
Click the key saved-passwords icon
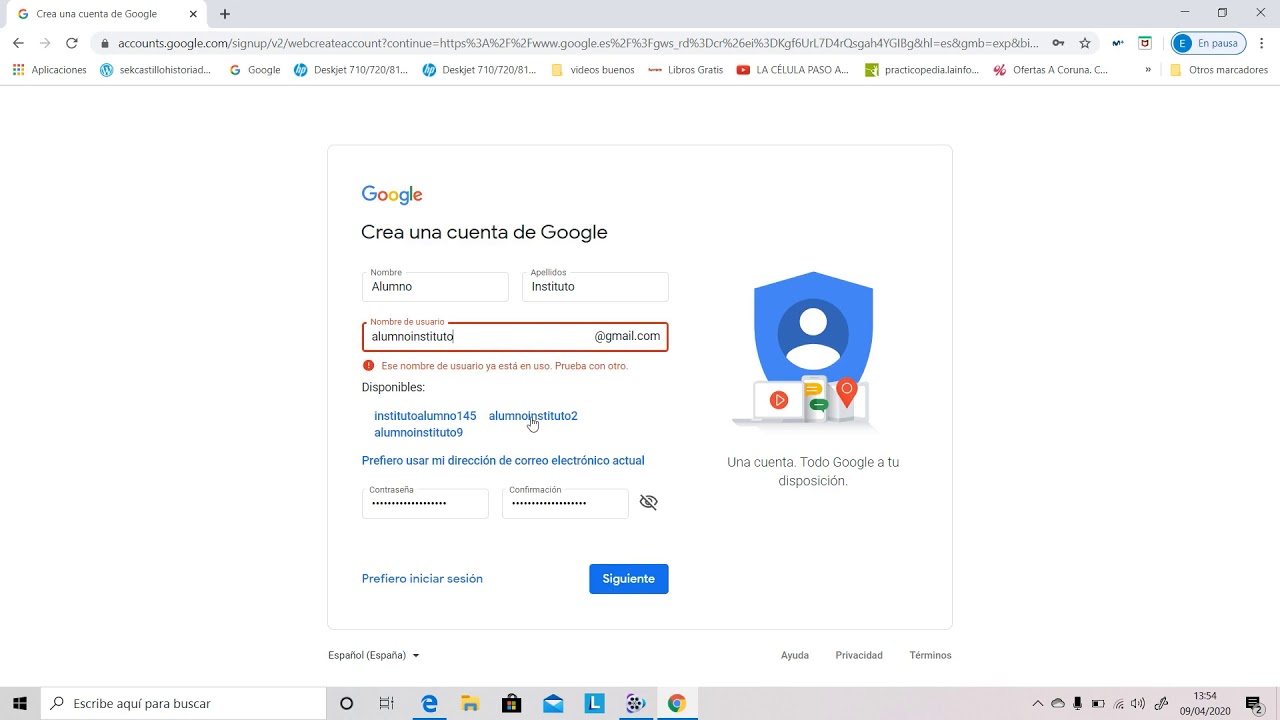1058,43
